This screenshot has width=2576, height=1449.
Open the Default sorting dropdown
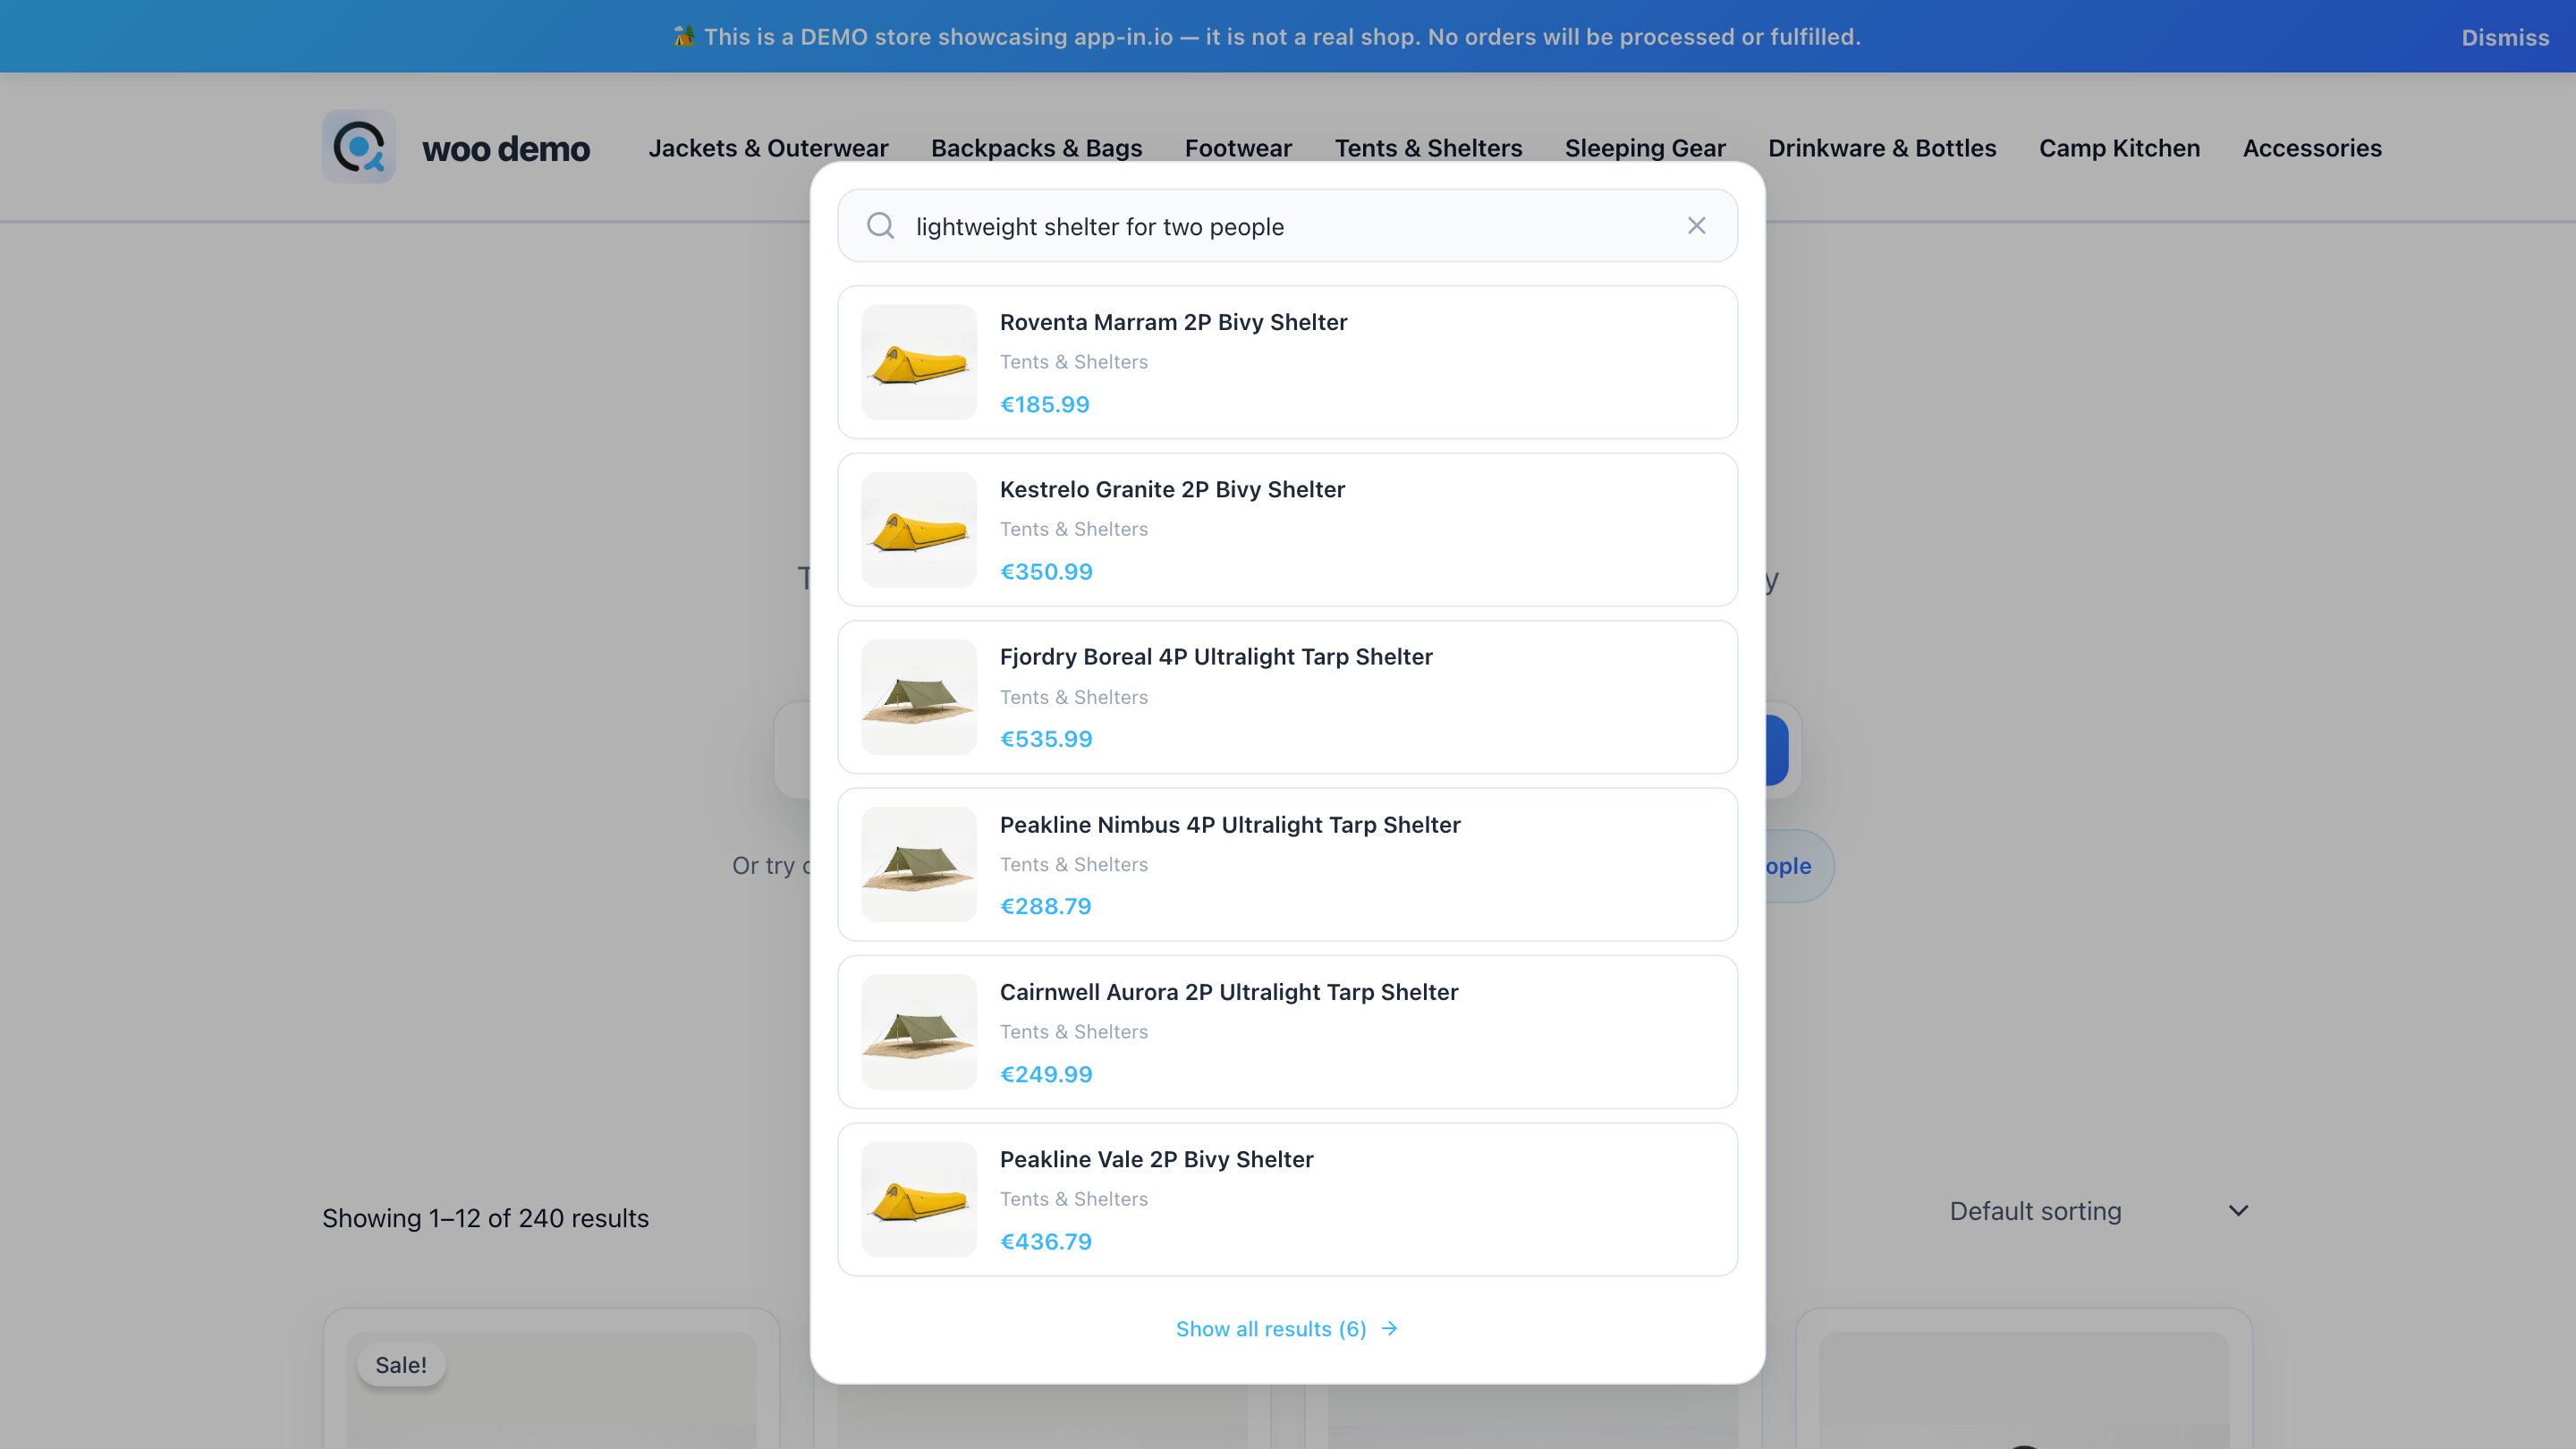click(x=2099, y=1211)
